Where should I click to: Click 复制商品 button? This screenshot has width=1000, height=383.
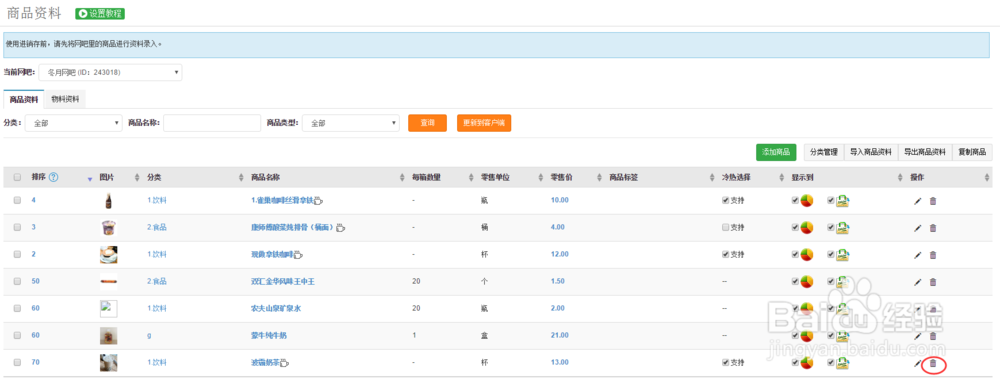point(972,152)
